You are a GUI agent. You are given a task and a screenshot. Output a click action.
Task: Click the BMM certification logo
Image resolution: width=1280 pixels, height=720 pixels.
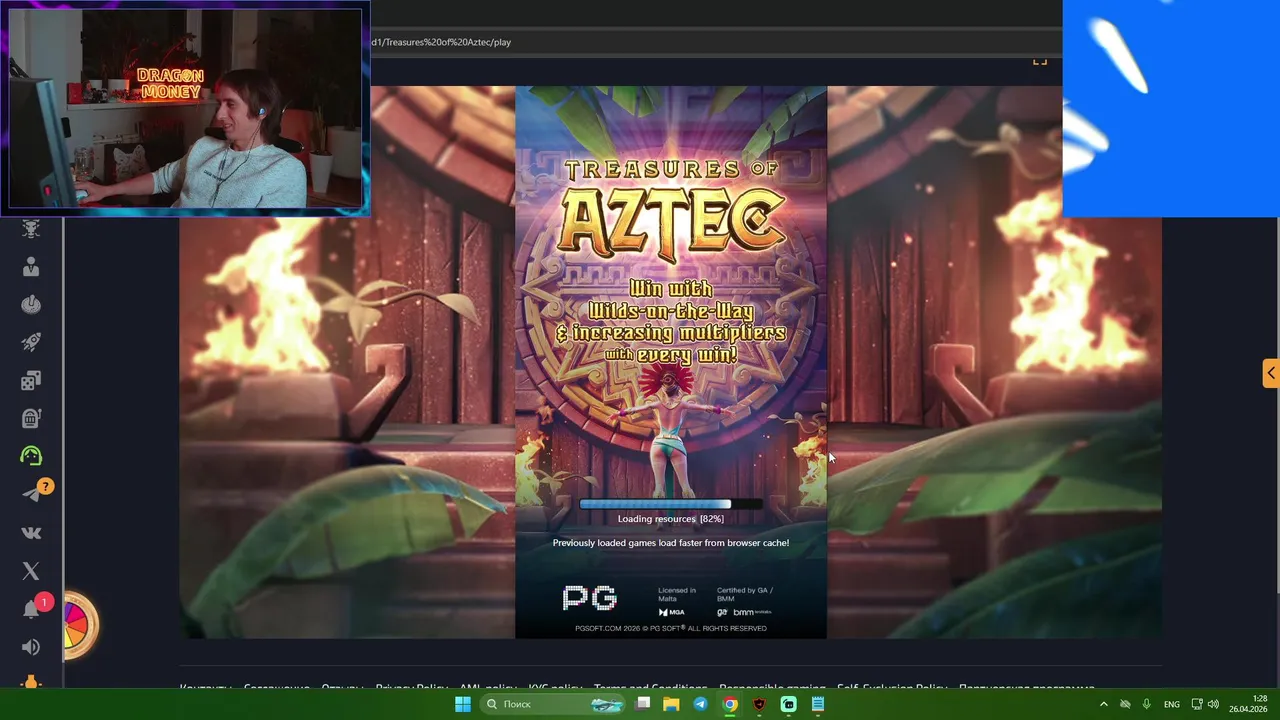752,612
